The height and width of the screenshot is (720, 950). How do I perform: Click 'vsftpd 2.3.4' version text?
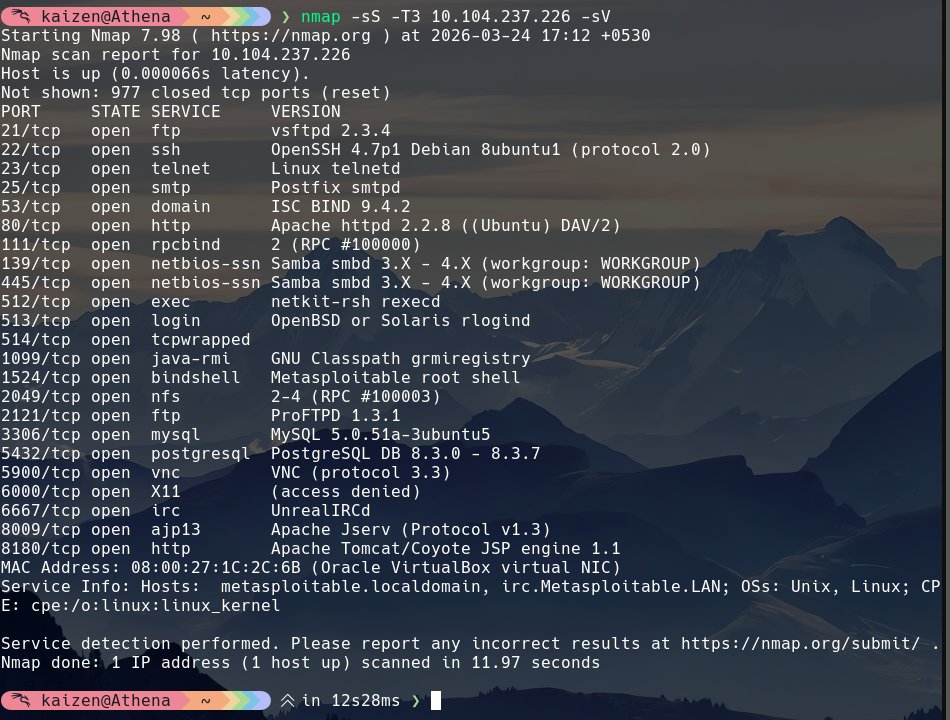tap(330, 130)
